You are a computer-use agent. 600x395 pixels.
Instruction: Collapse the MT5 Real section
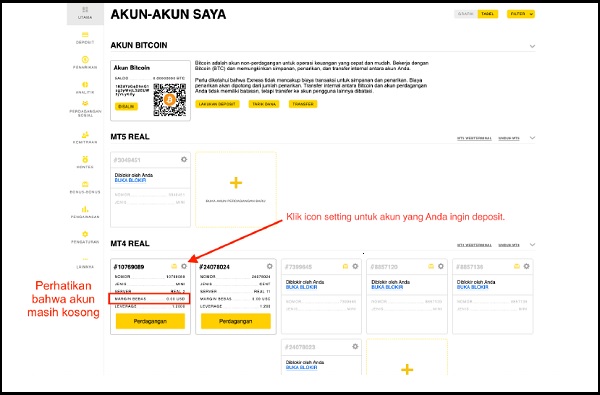pos(532,138)
